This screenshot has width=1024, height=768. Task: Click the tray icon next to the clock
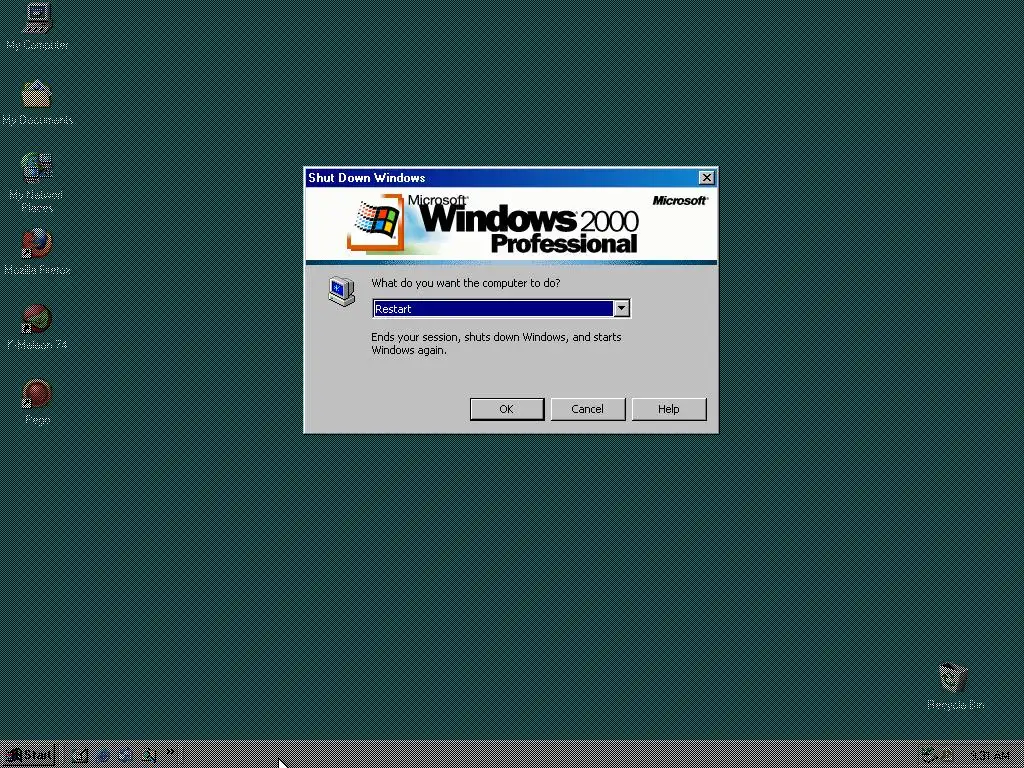(x=947, y=756)
